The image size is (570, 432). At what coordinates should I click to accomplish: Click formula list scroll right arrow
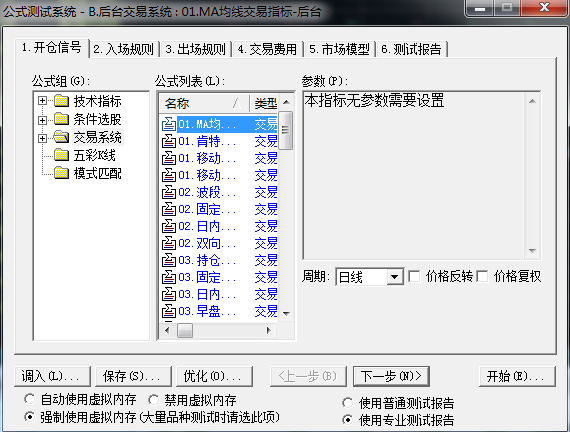pyautogui.click(x=269, y=330)
